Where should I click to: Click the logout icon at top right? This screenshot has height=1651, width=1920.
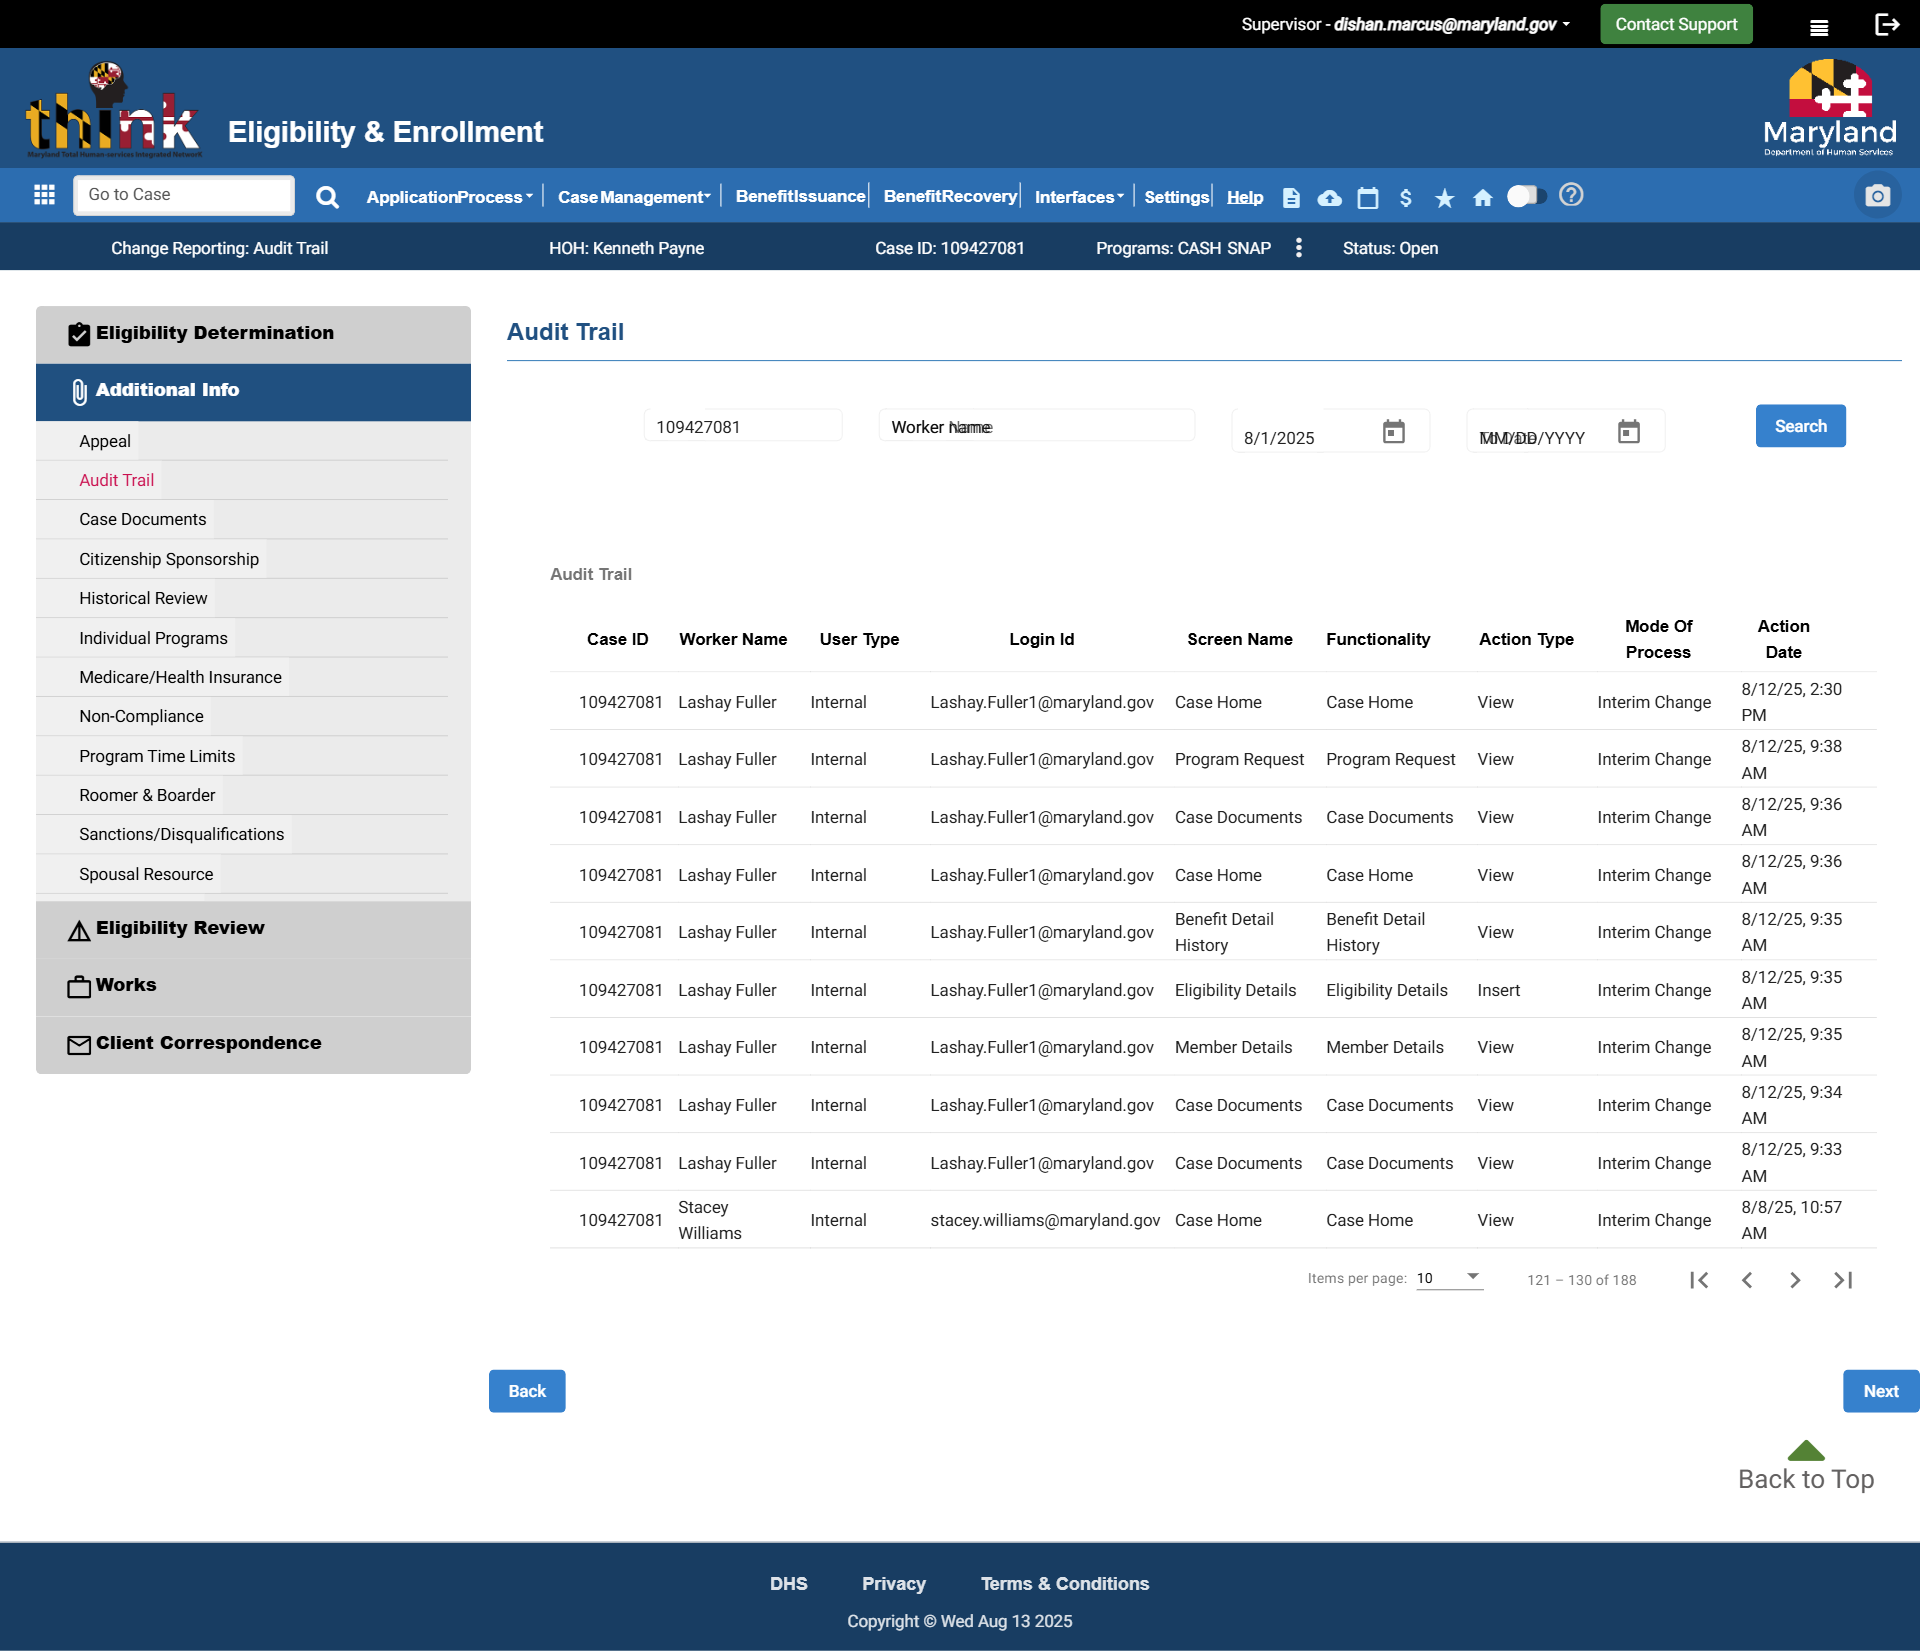click(x=1887, y=25)
